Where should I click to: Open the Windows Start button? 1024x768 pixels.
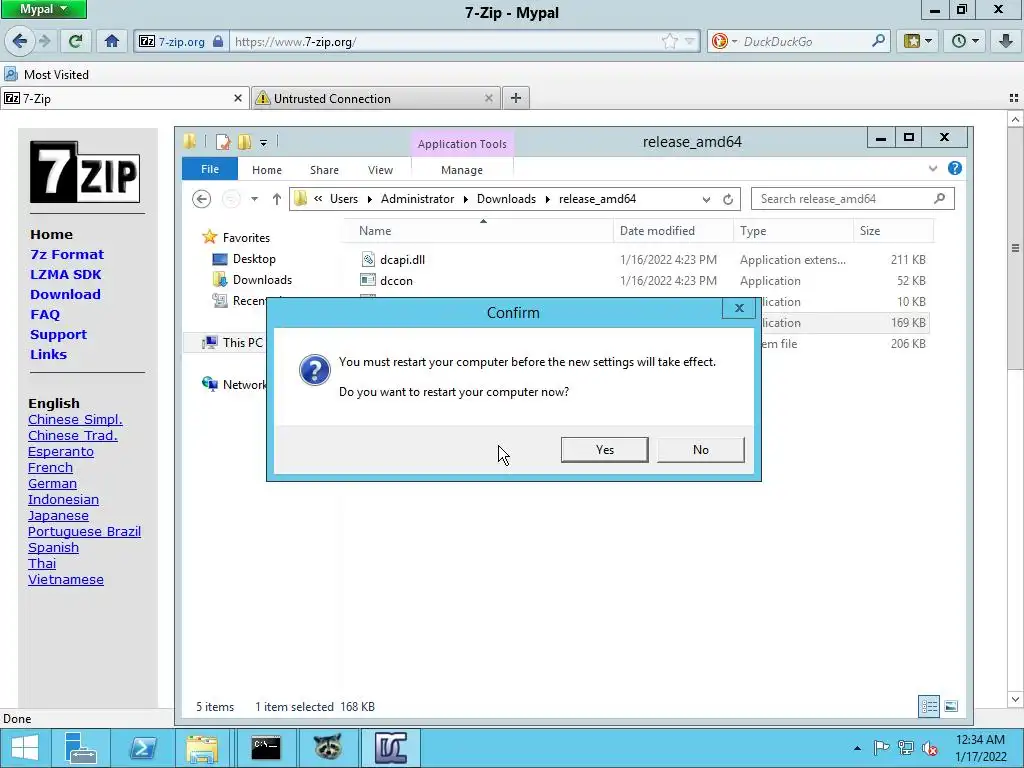pyautogui.click(x=25, y=748)
